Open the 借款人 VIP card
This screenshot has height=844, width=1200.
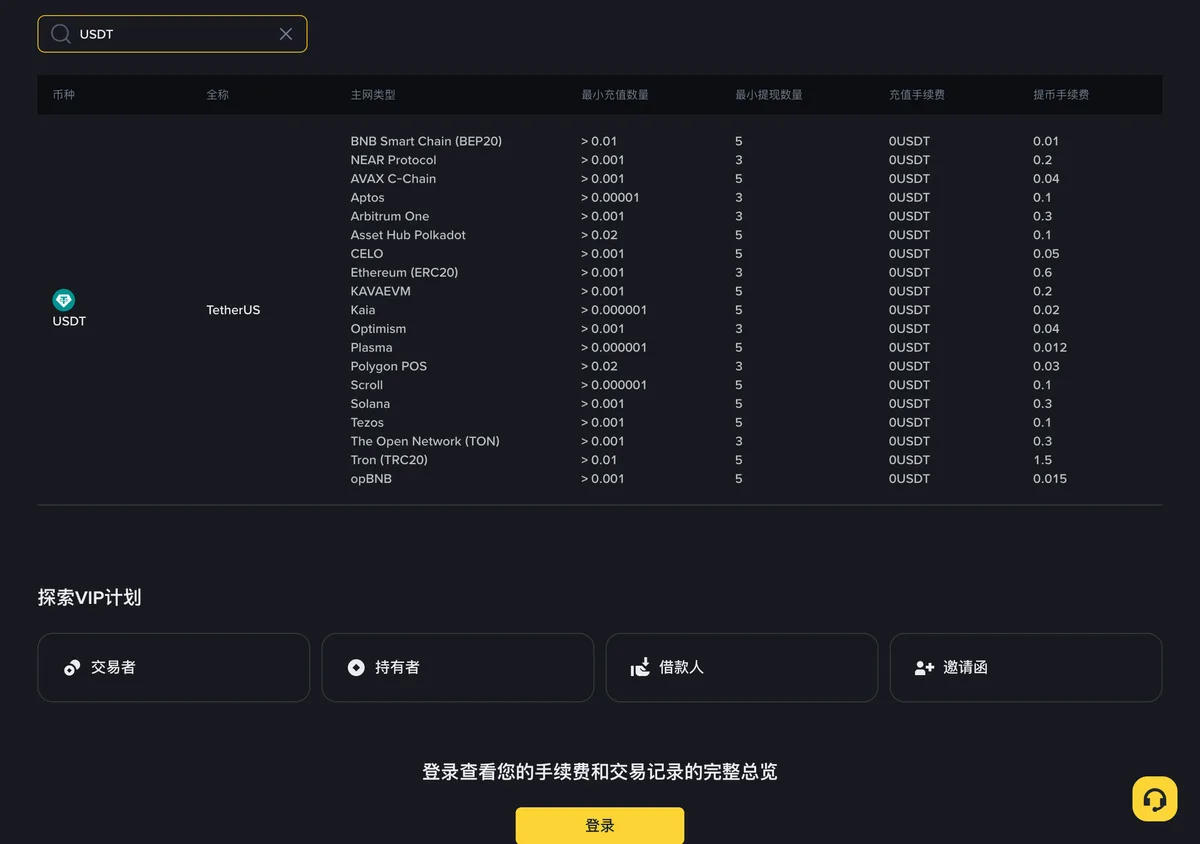(x=742, y=667)
